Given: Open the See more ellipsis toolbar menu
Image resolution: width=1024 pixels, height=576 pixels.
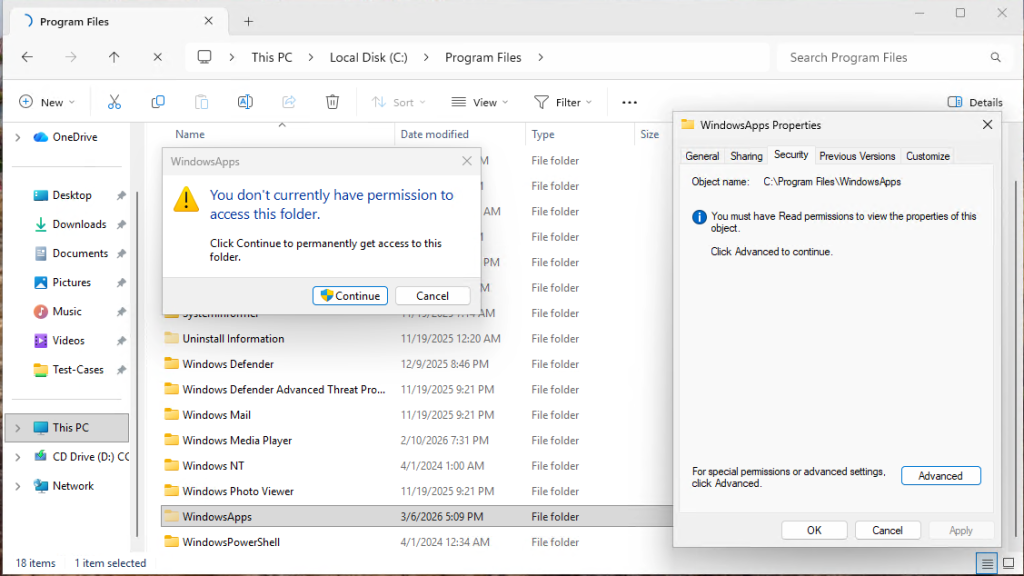Looking at the screenshot, I should 629,101.
